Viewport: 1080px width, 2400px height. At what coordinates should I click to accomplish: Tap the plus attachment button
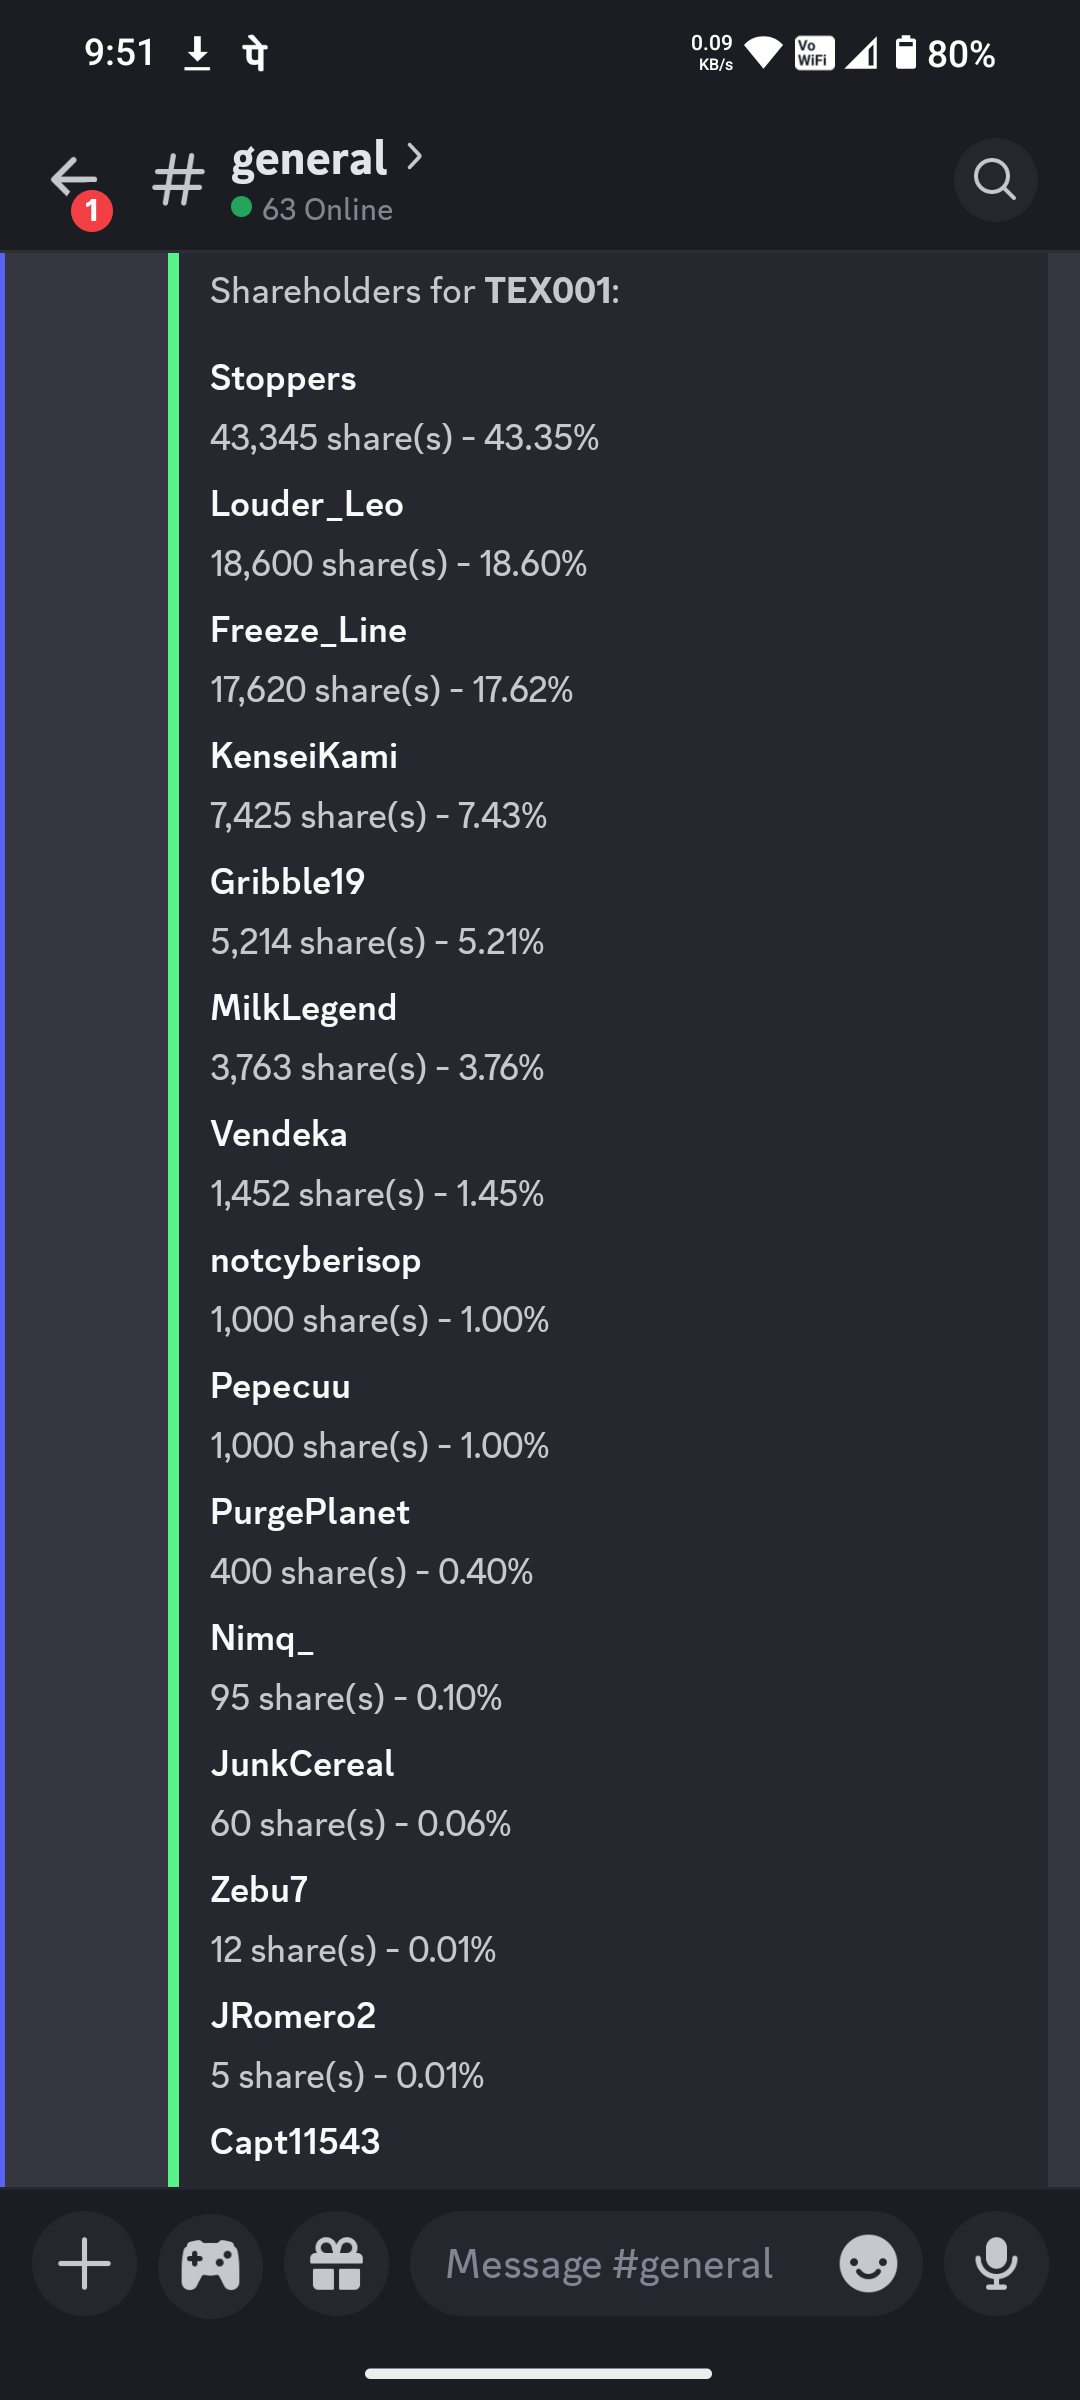(x=85, y=2263)
